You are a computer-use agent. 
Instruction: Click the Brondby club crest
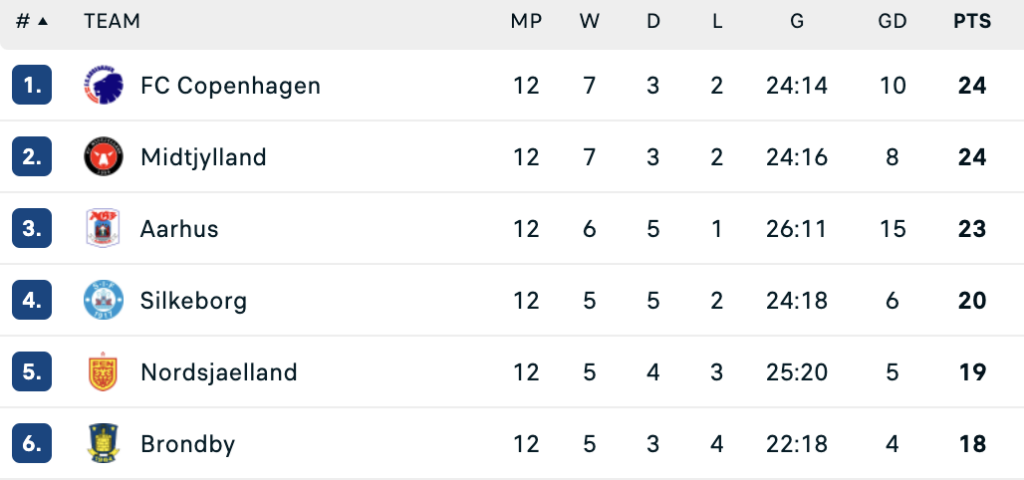tap(103, 444)
